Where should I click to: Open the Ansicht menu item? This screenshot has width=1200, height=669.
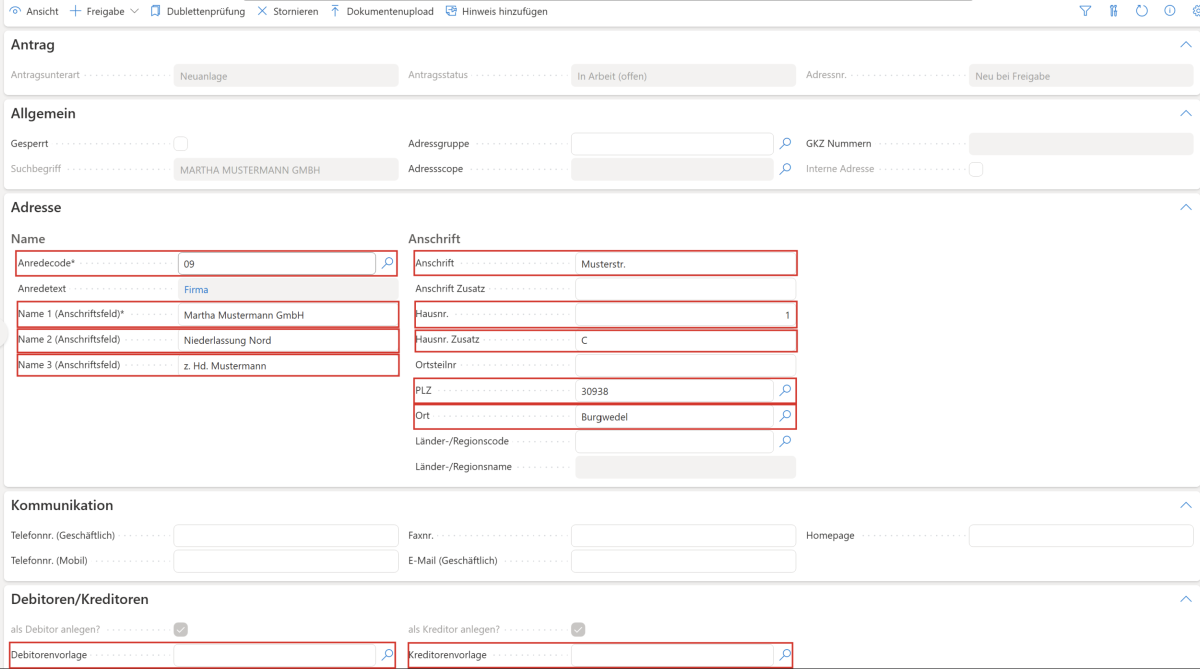pos(34,11)
